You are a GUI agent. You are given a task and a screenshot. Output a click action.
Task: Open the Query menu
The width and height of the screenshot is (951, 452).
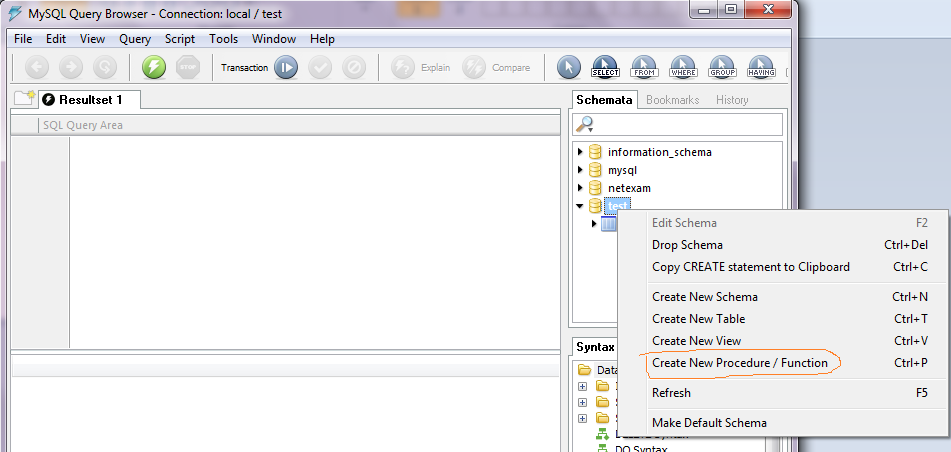pyautogui.click(x=135, y=39)
